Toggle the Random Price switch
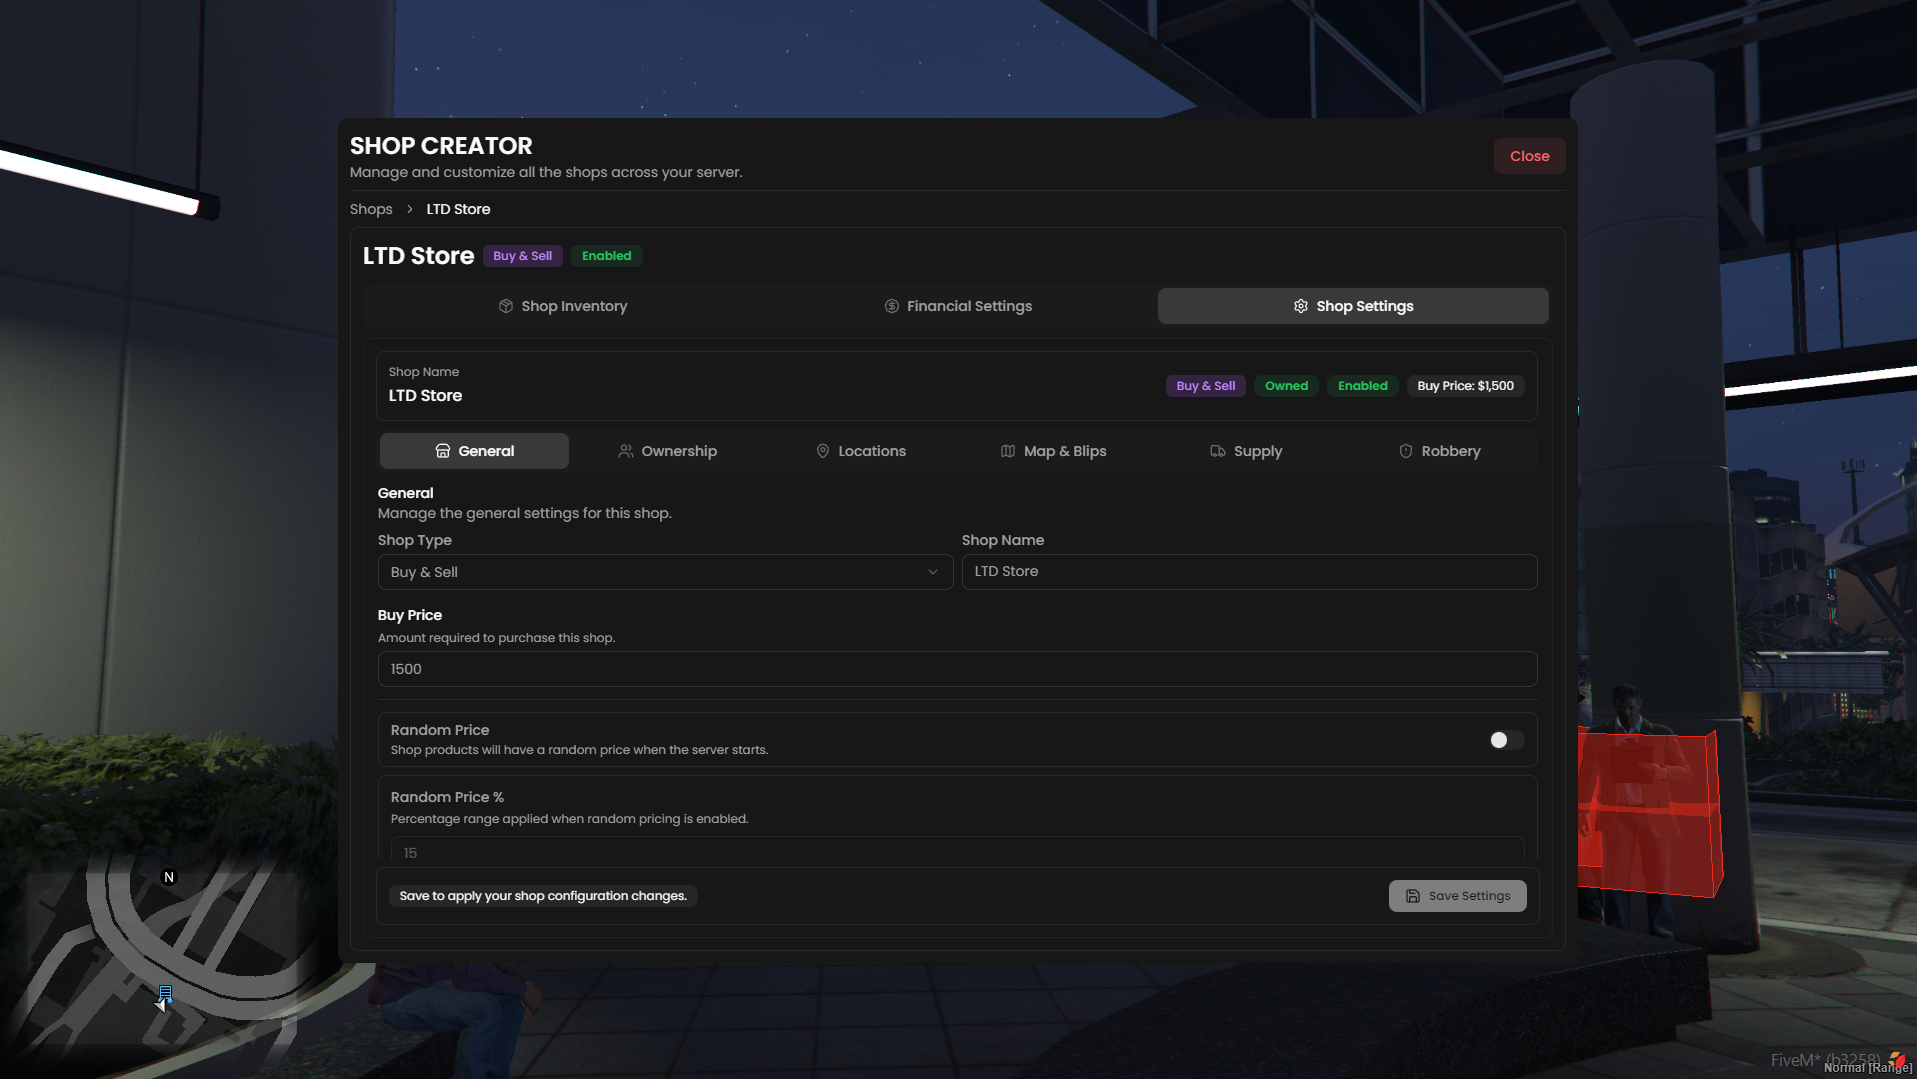 1506,740
